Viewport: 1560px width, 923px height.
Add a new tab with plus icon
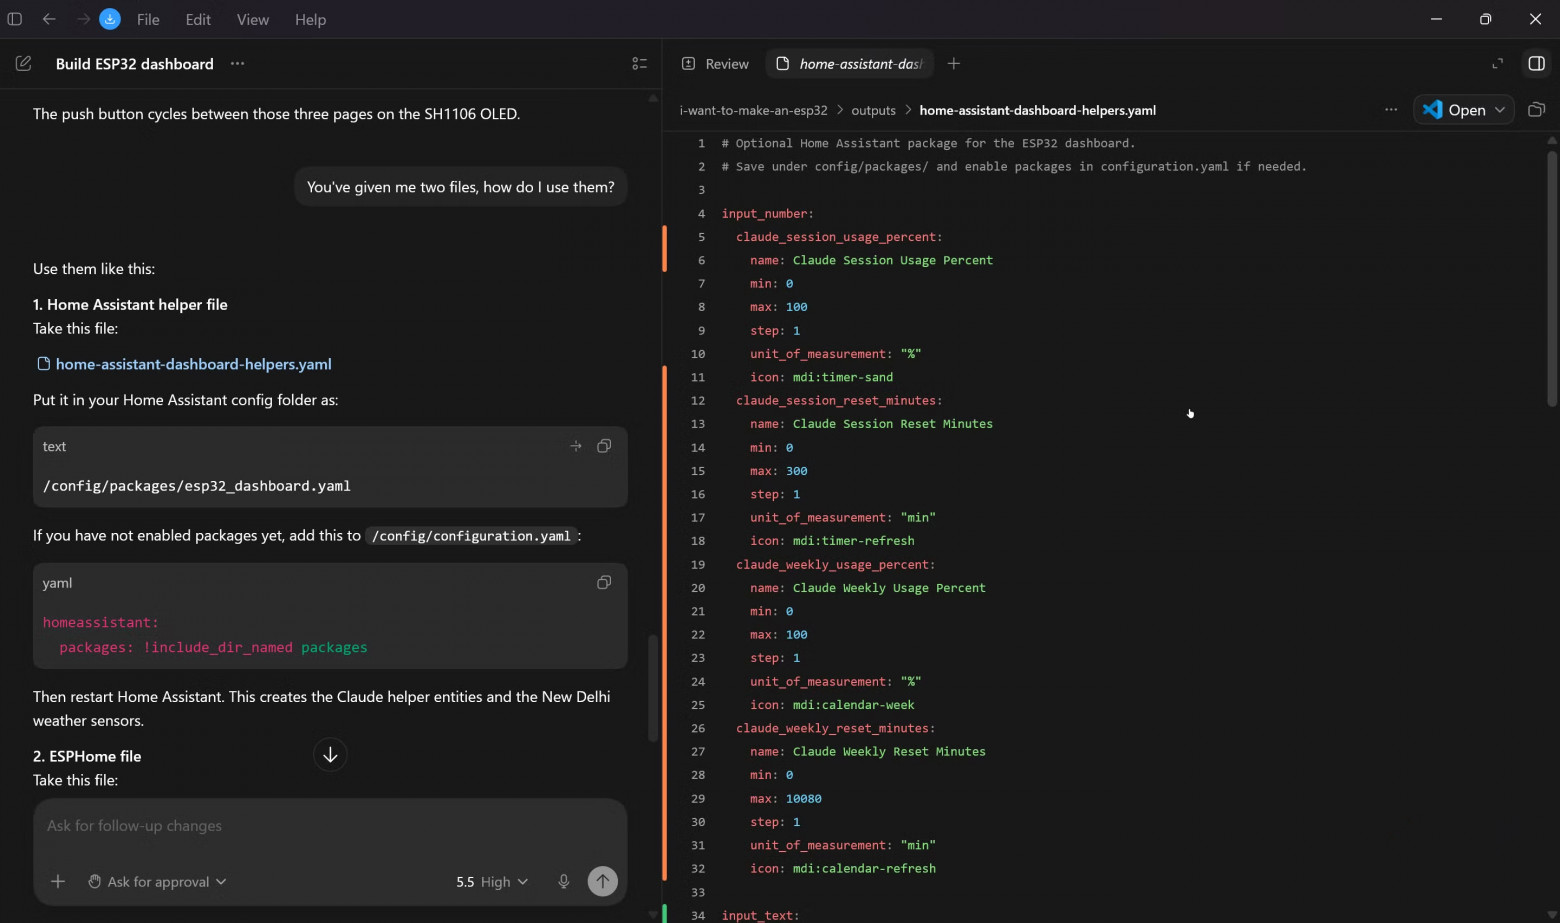[954, 63]
